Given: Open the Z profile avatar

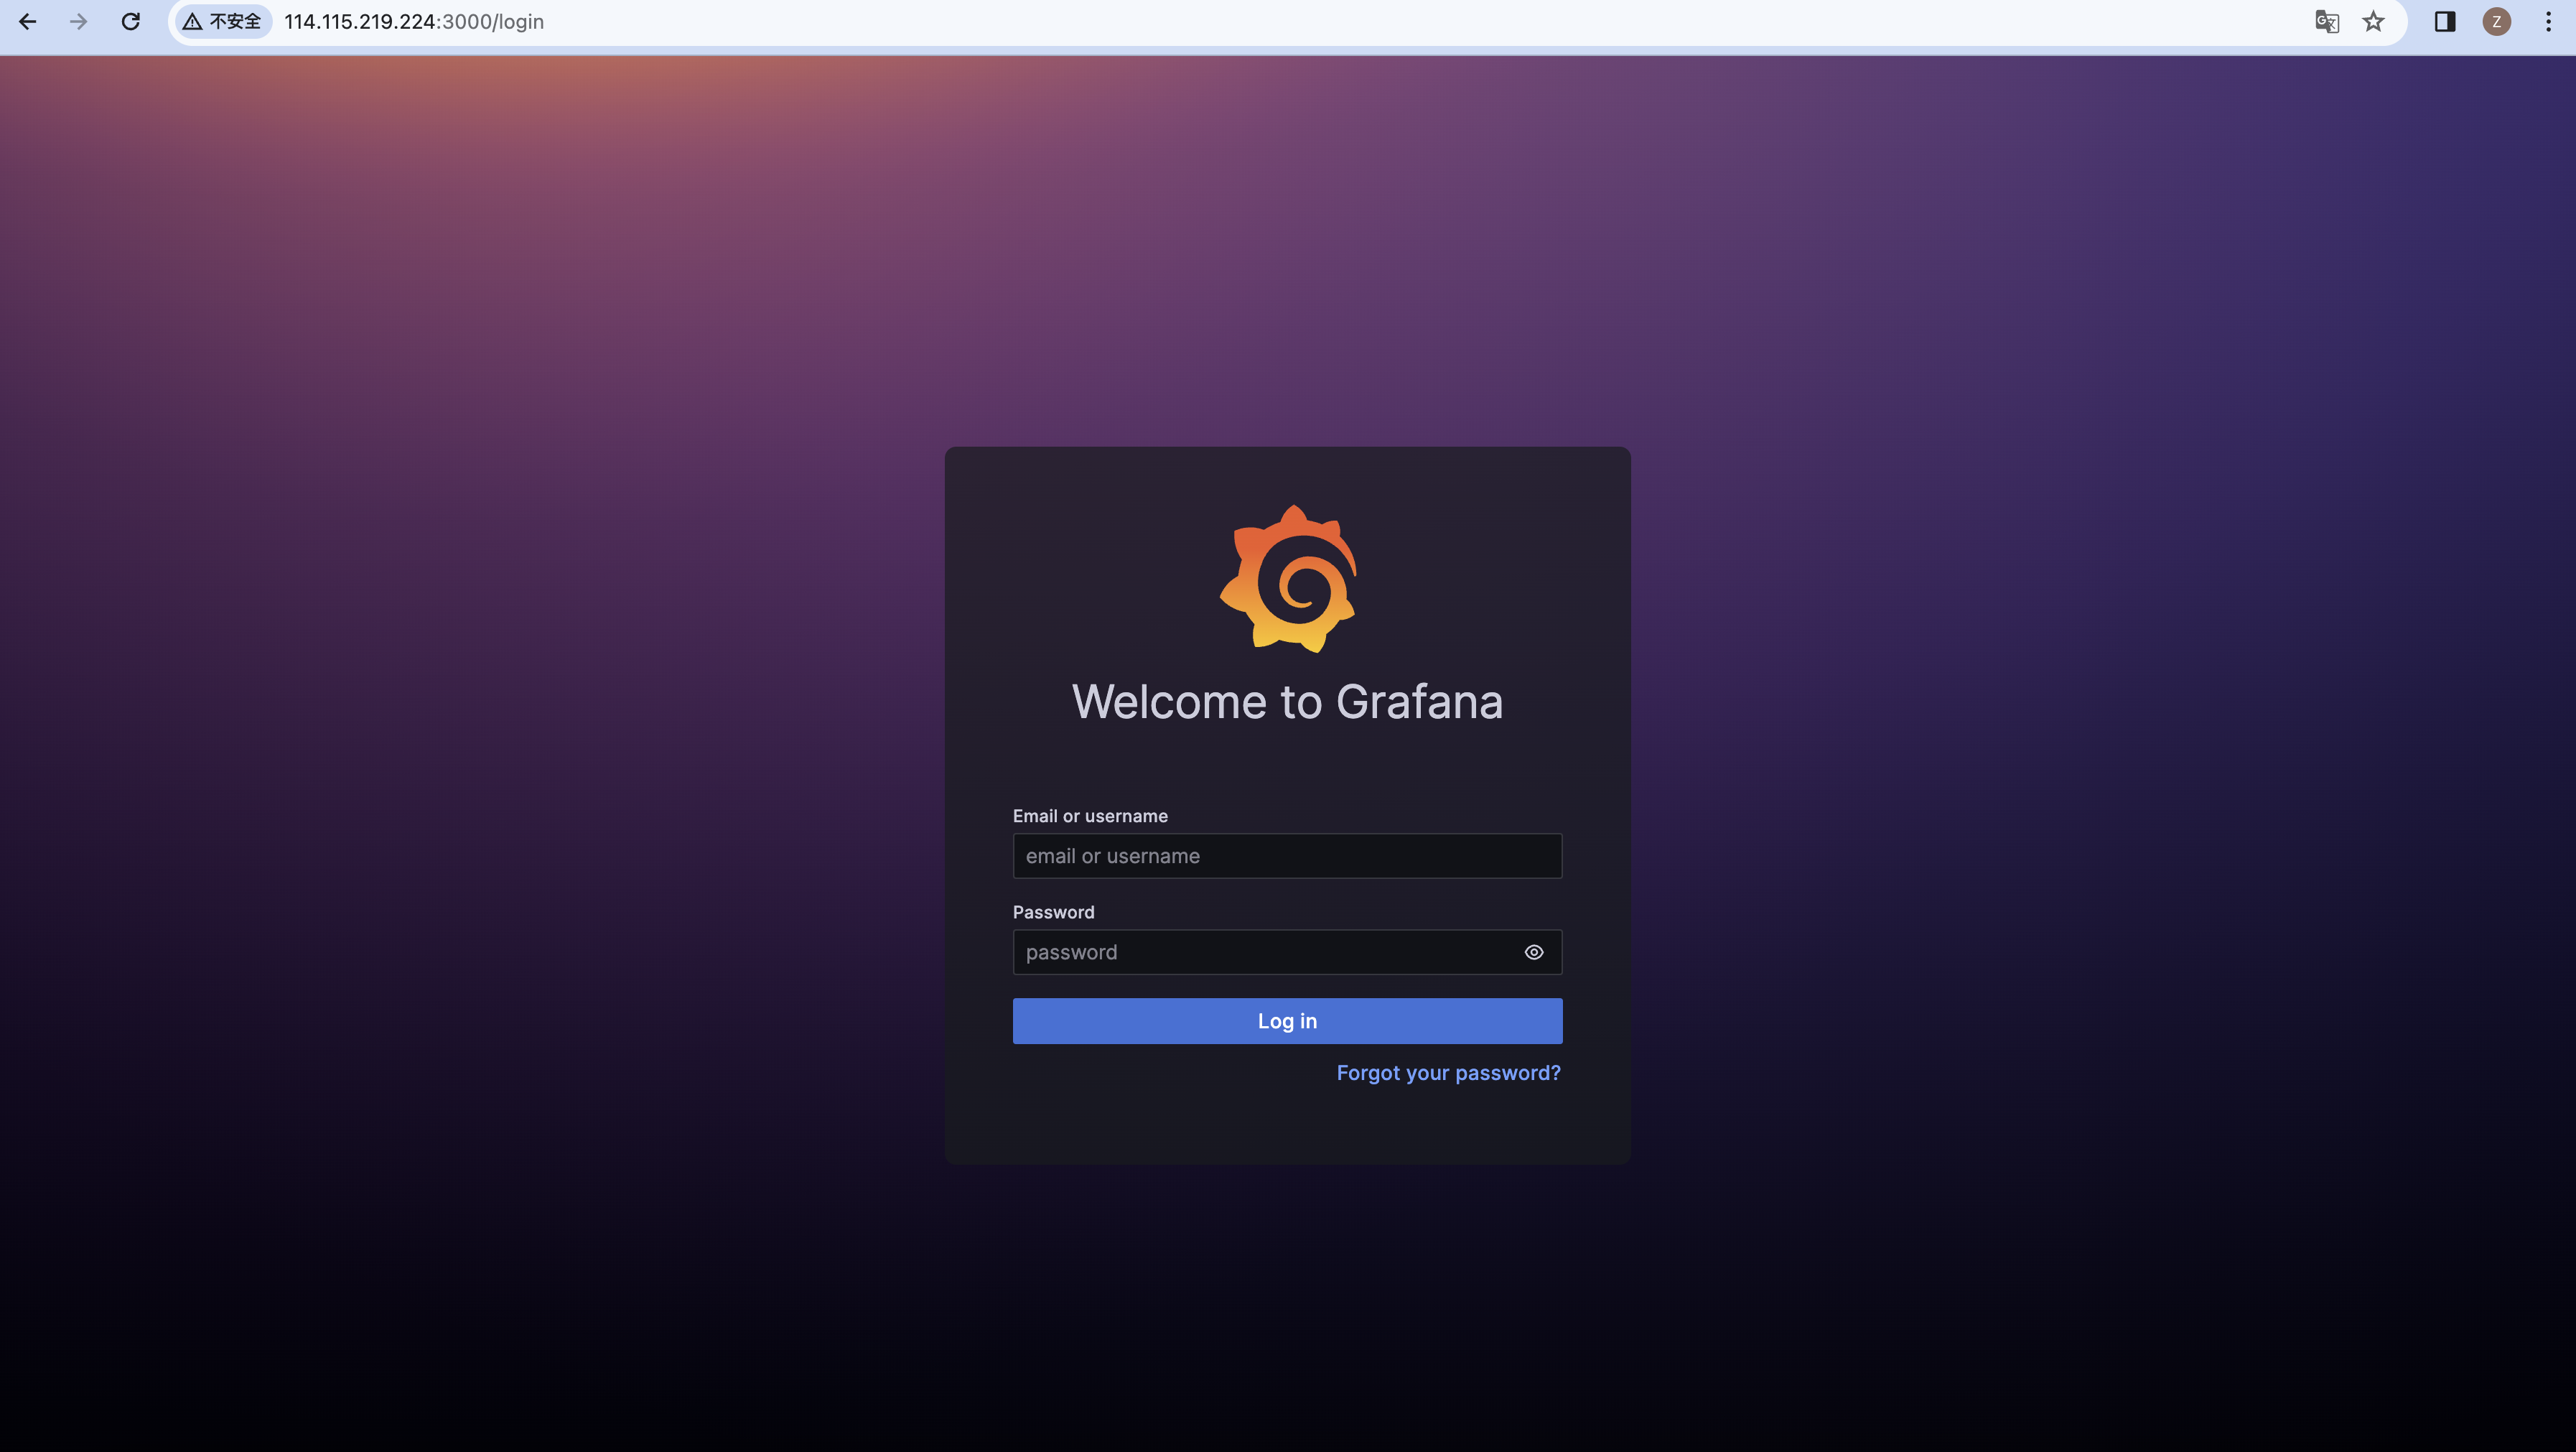Looking at the screenshot, I should pyautogui.click(x=2497, y=21).
